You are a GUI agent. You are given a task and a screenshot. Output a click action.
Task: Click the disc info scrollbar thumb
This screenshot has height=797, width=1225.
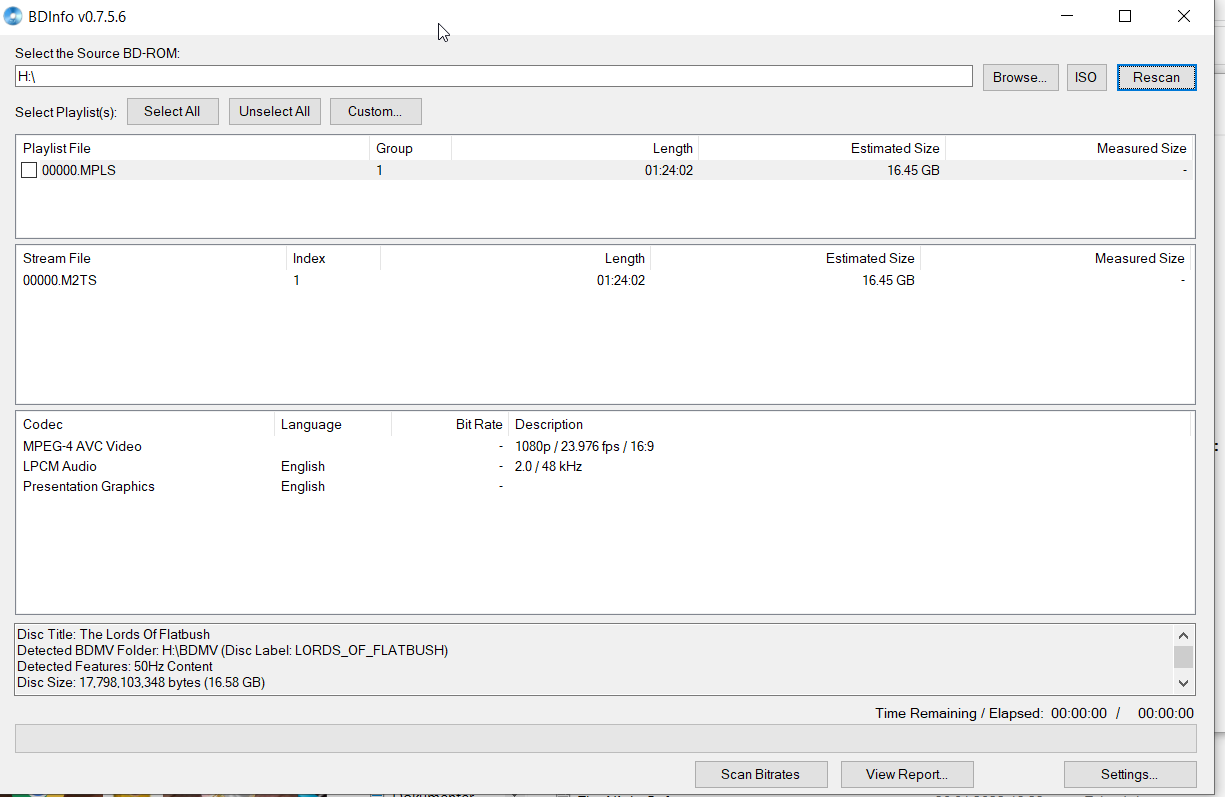(1184, 657)
